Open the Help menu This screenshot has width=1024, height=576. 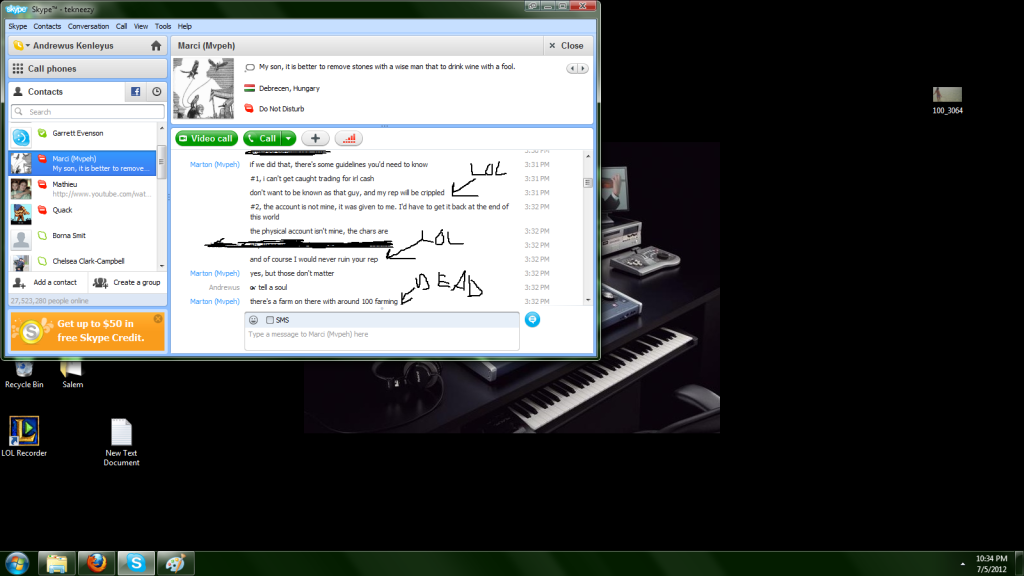click(185, 26)
